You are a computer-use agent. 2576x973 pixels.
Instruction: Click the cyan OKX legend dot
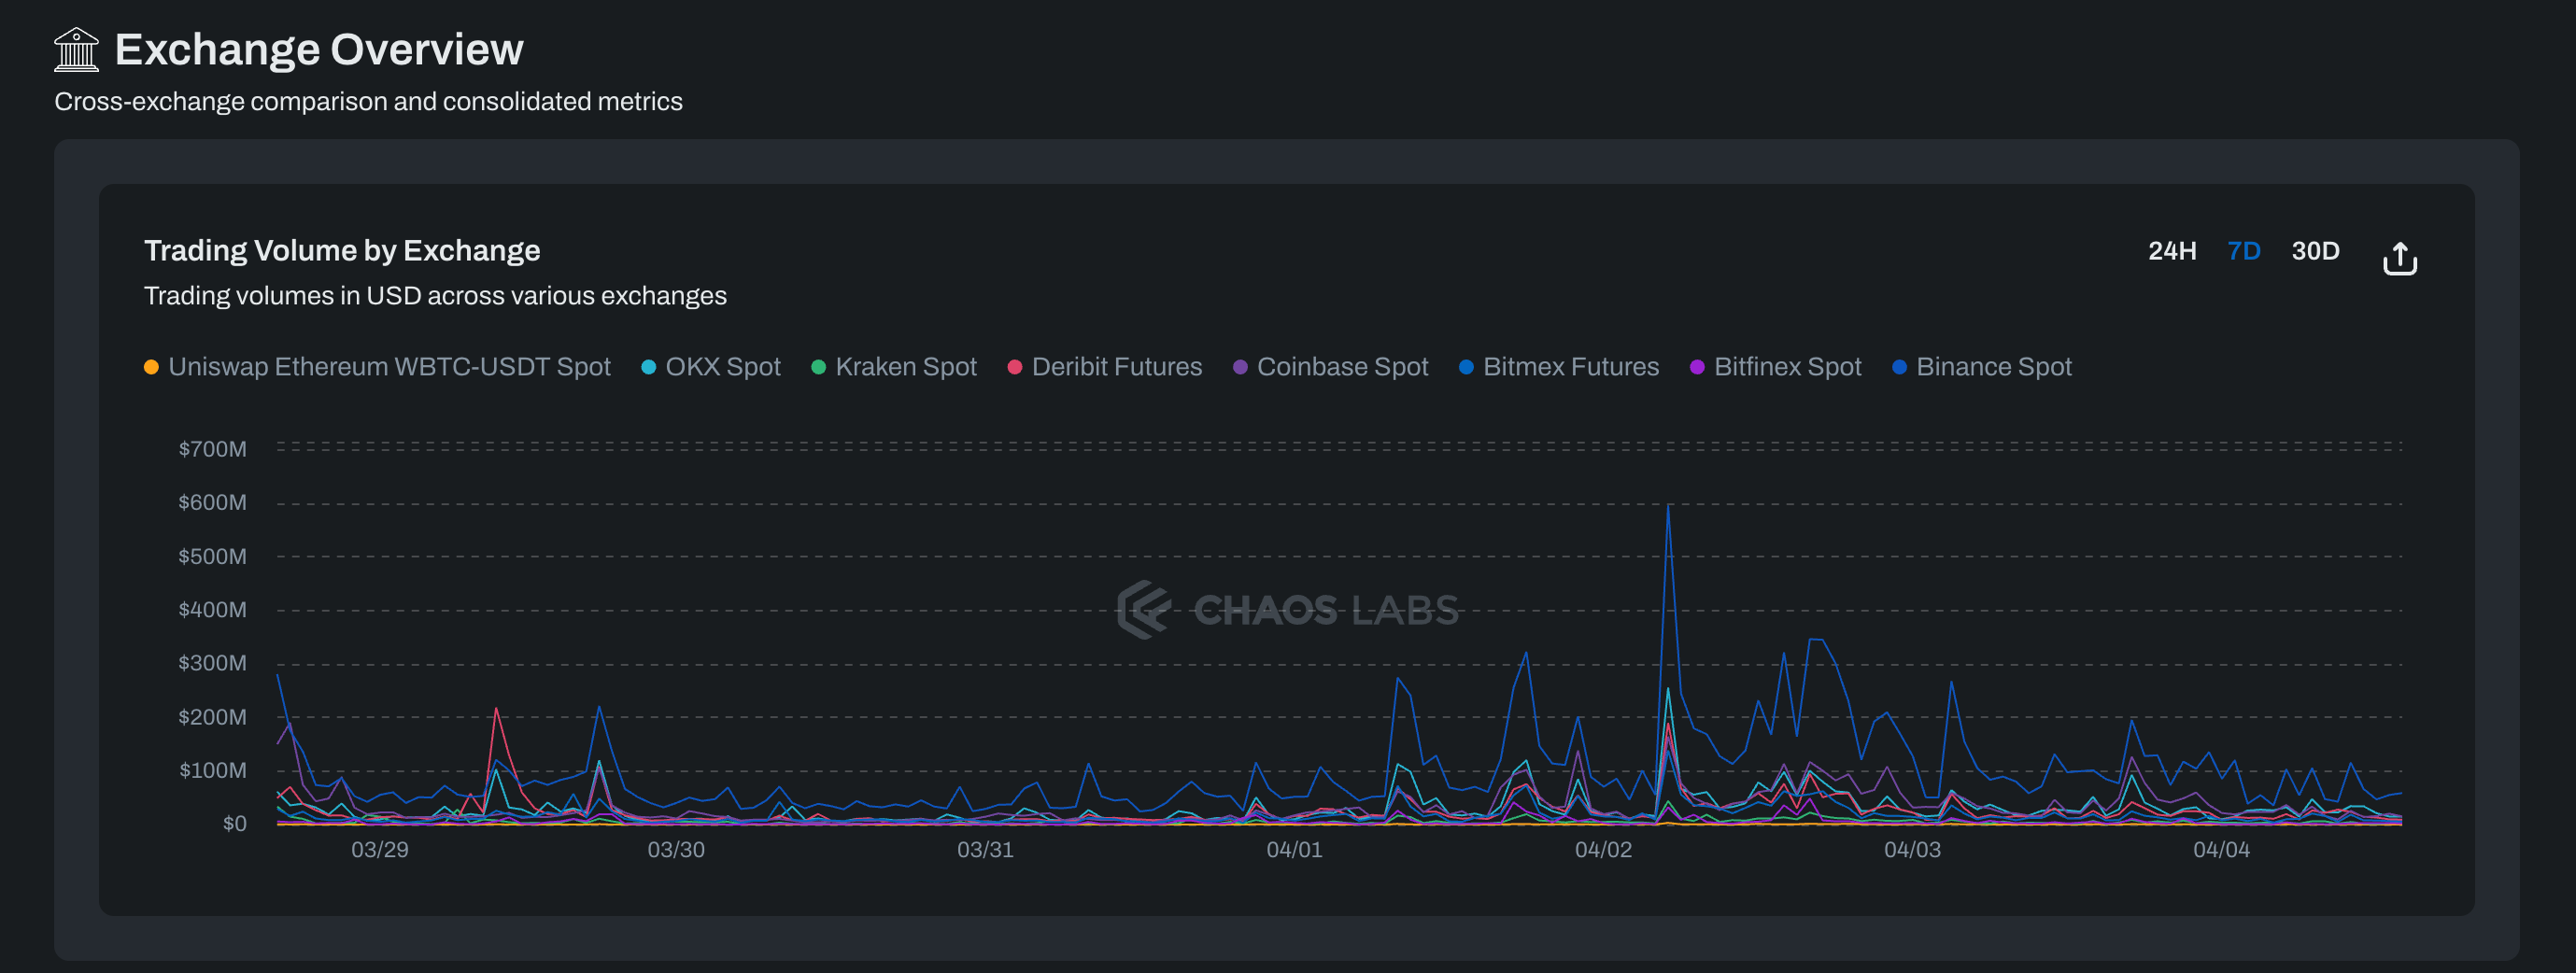coord(648,367)
